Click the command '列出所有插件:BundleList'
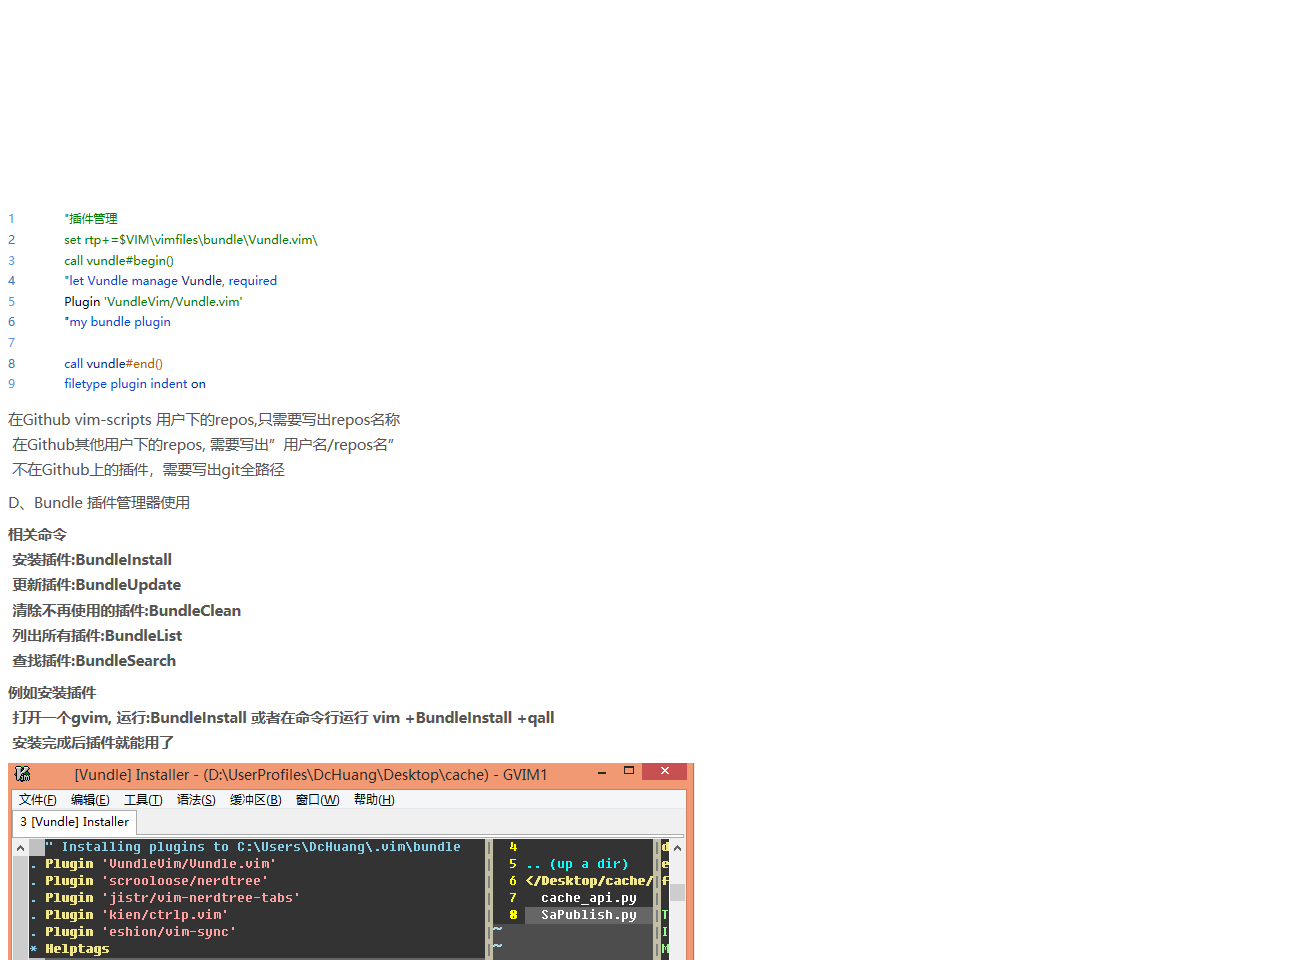The height and width of the screenshot is (960, 1308). [x=97, y=636]
